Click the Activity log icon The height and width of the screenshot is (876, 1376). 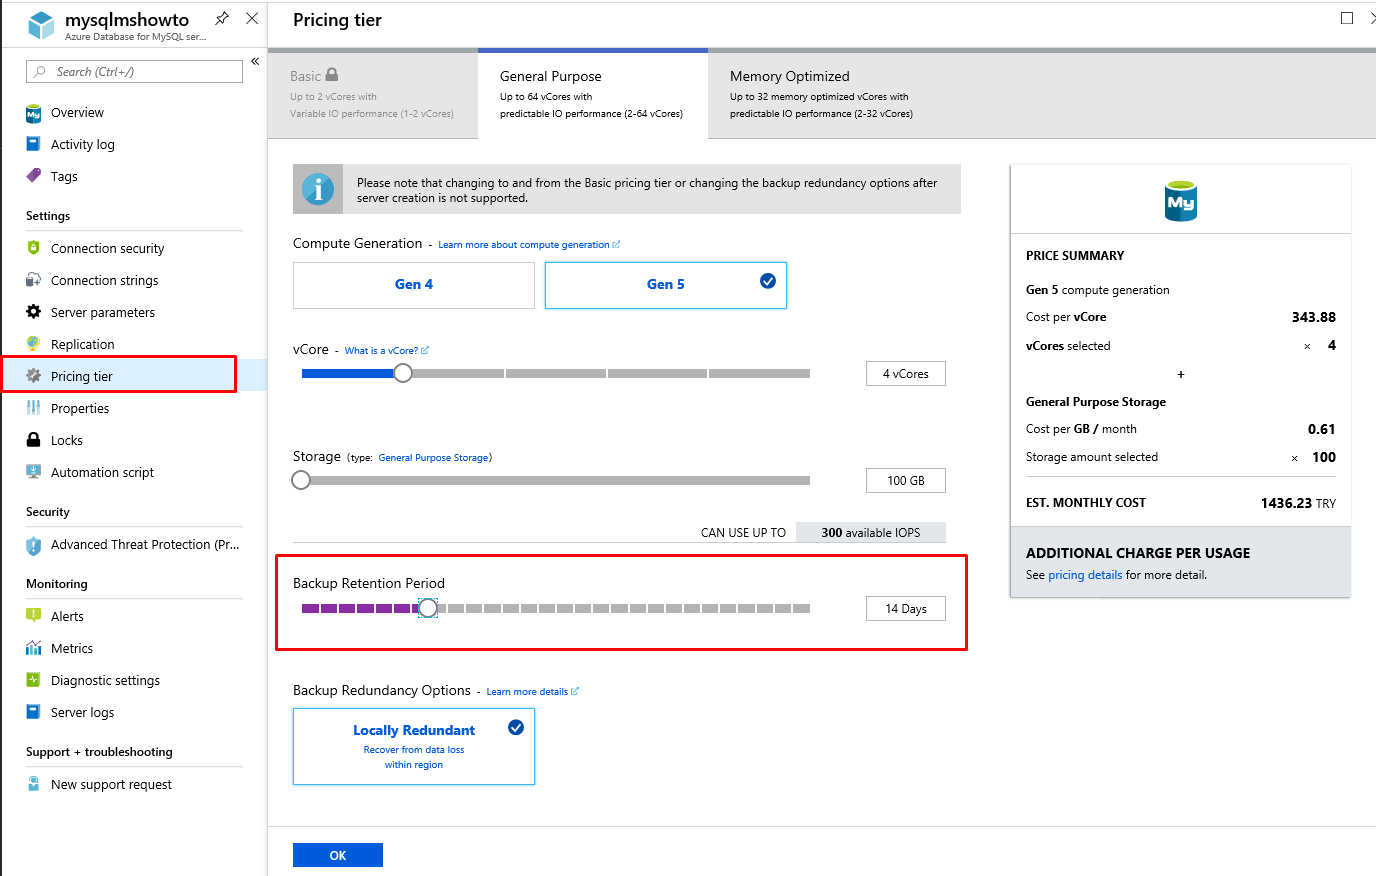pos(34,144)
